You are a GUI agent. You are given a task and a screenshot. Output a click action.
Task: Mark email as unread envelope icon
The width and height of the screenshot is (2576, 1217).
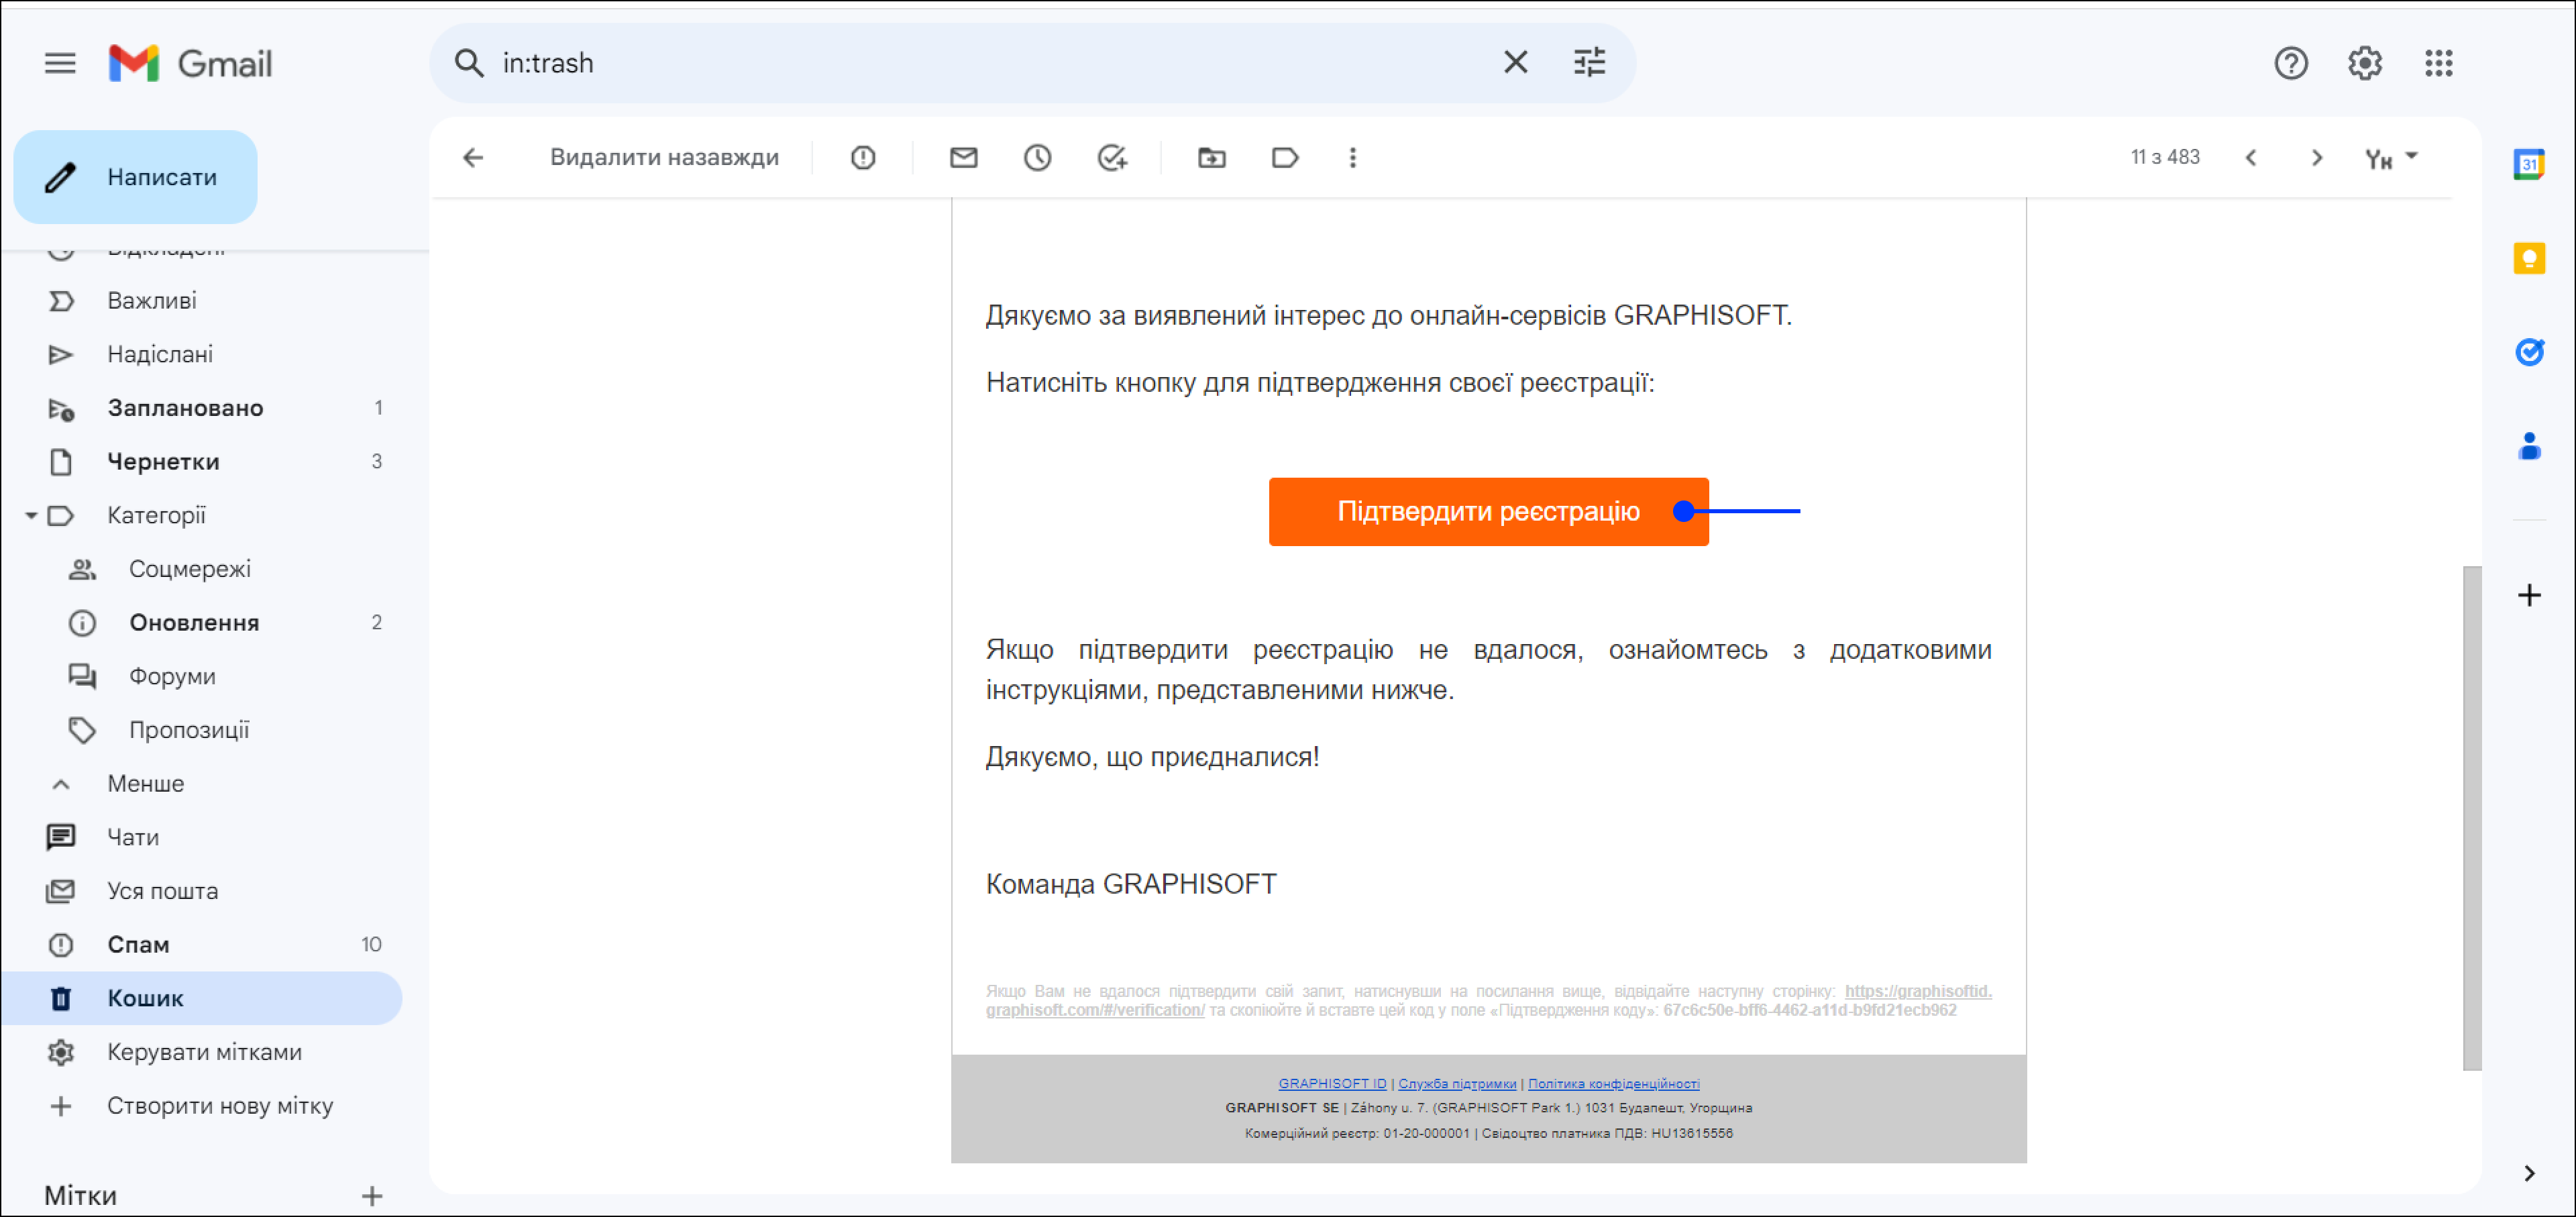pyautogui.click(x=963, y=158)
